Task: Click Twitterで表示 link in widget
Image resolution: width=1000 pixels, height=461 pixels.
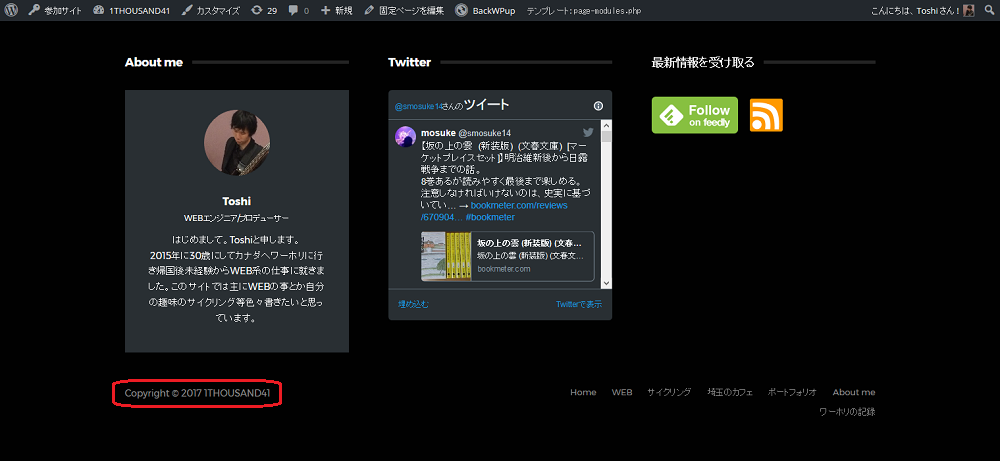Action: [x=578, y=304]
